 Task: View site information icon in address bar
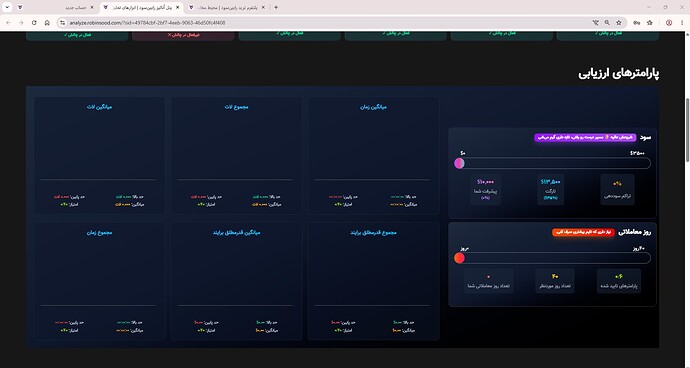62,22
